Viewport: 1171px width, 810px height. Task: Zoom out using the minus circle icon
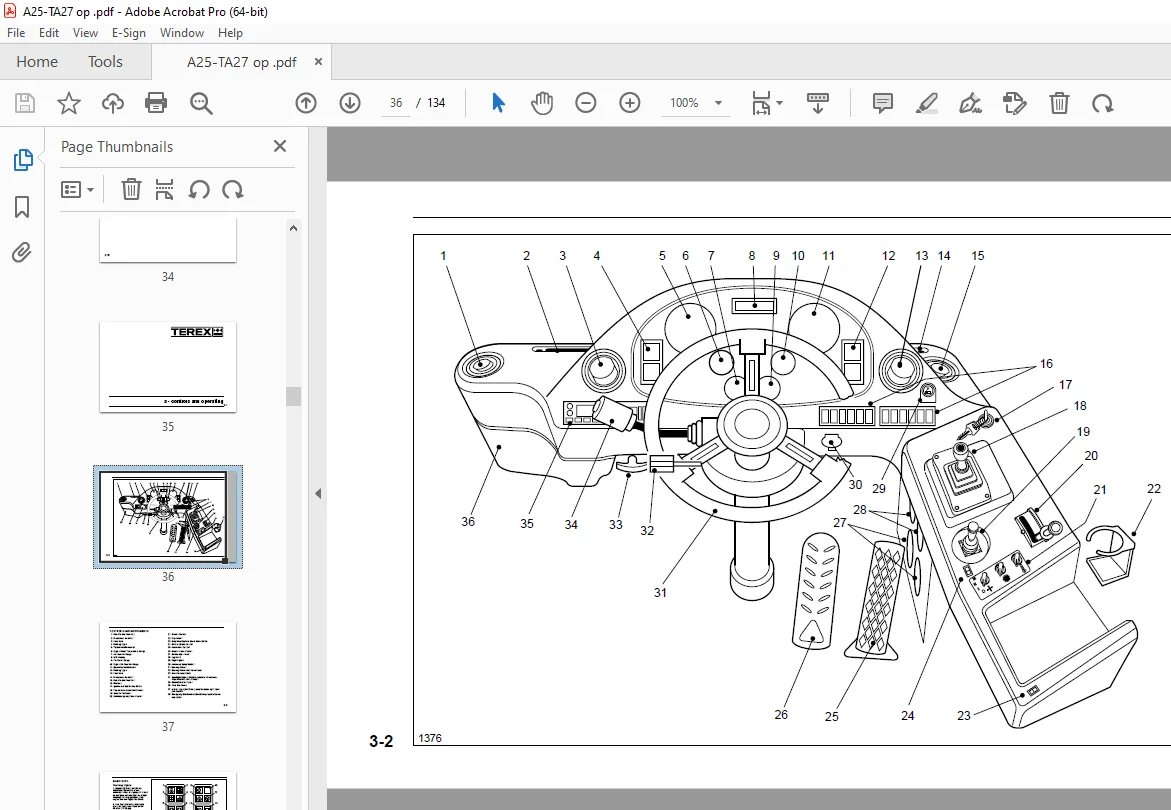click(586, 103)
